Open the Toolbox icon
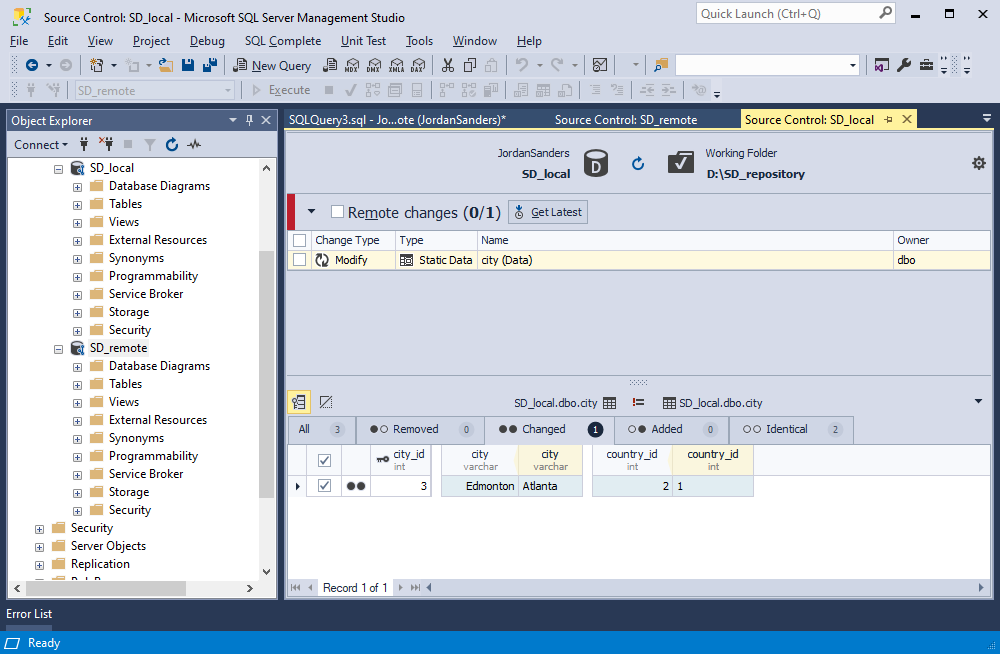This screenshot has height=654, width=1000. pyautogui.click(x=926, y=65)
